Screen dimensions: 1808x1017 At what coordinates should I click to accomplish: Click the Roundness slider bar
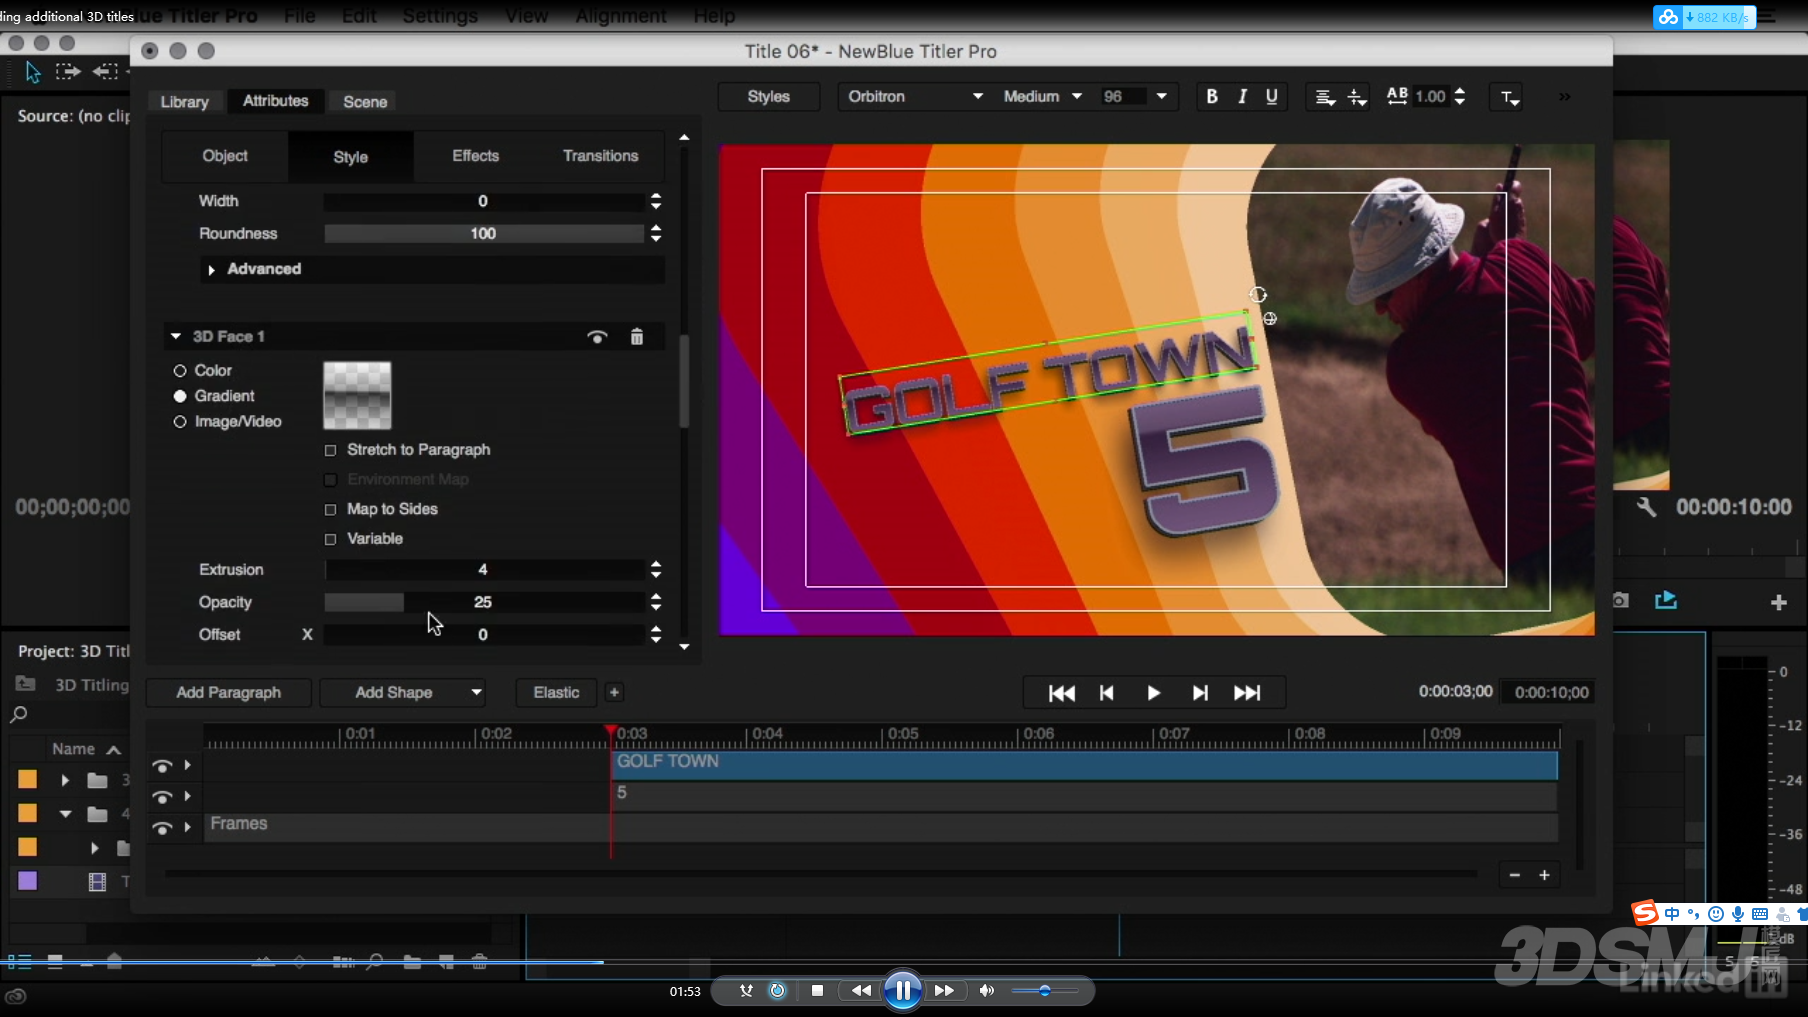(x=484, y=234)
